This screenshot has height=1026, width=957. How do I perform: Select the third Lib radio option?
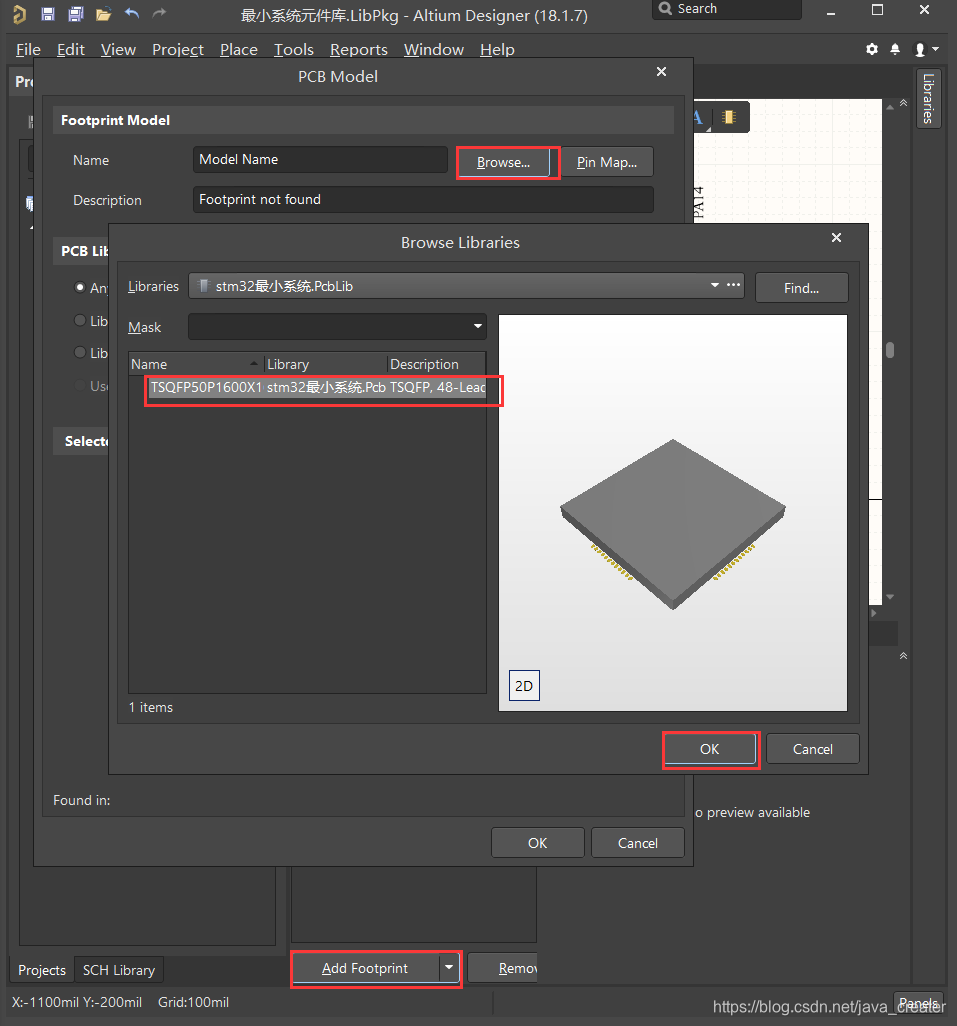click(80, 352)
